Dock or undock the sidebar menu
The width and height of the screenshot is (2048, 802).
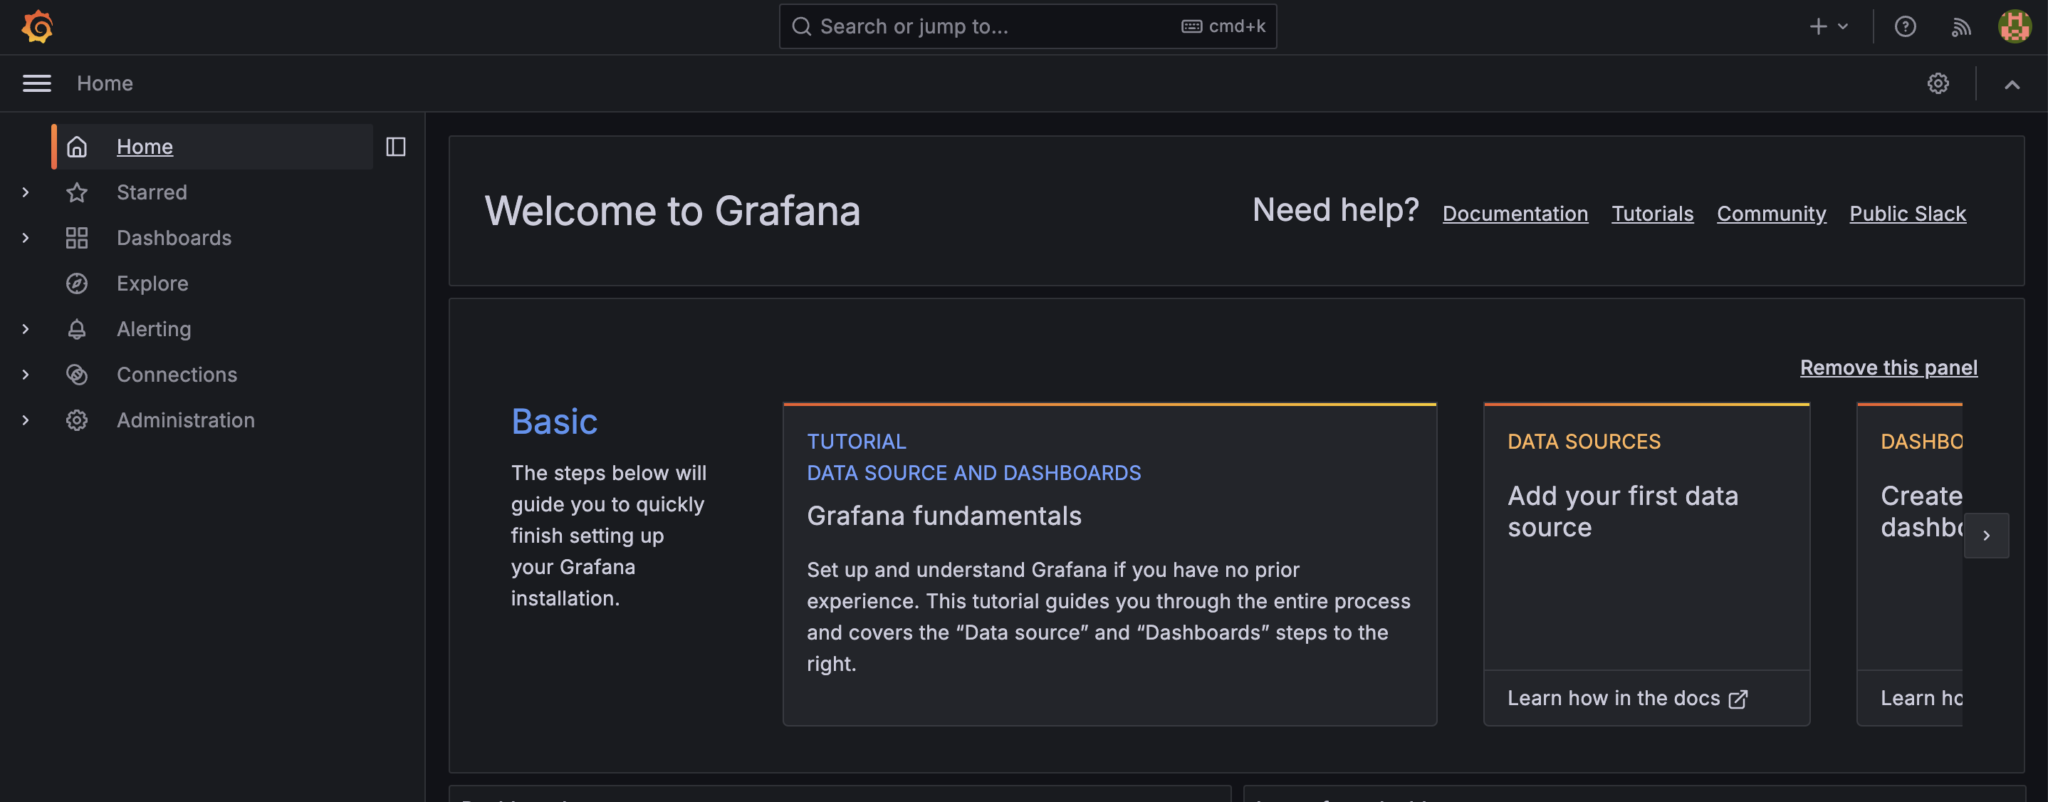tap(396, 147)
